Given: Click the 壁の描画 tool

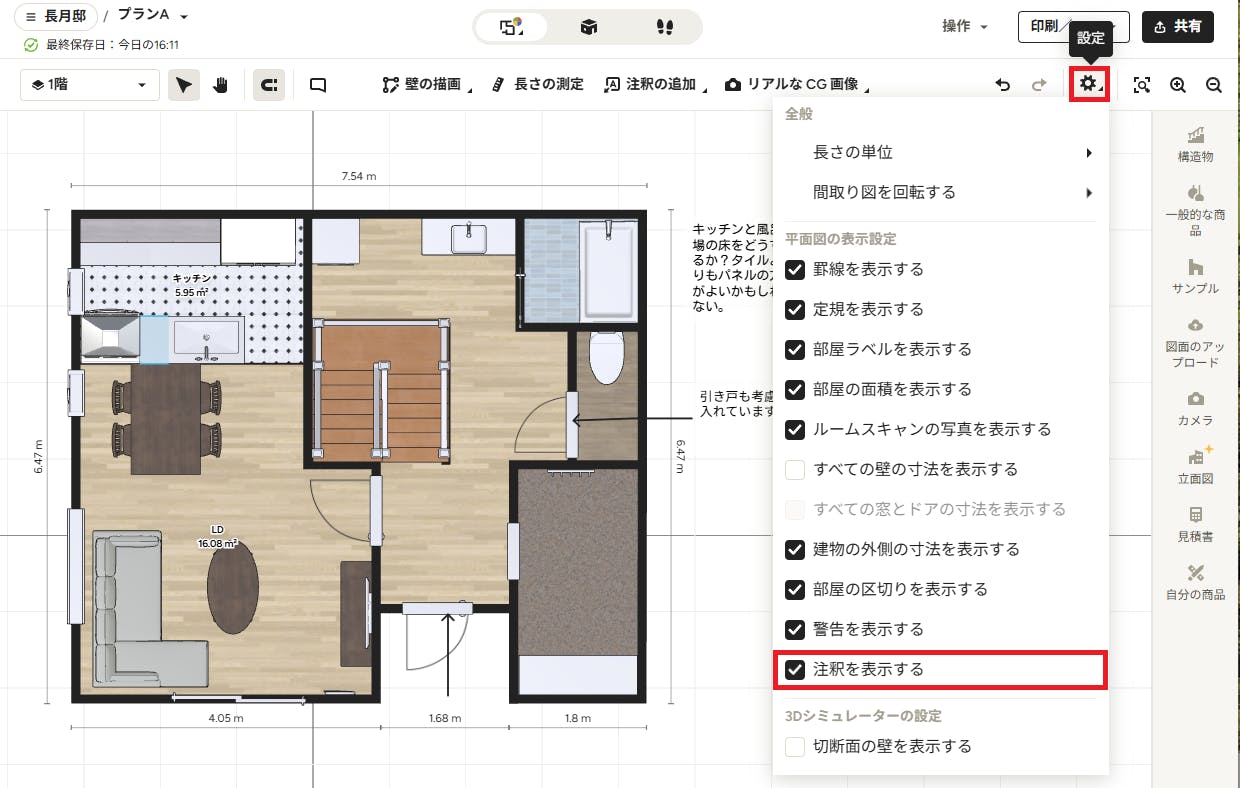Looking at the screenshot, I should tap(427, 85).
